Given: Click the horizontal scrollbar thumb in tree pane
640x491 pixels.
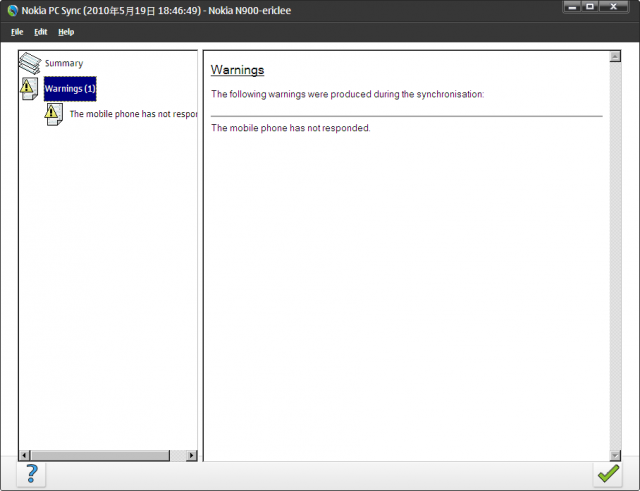Looking at the screenshot, I should pyautogui.click(x=100, y=455).
